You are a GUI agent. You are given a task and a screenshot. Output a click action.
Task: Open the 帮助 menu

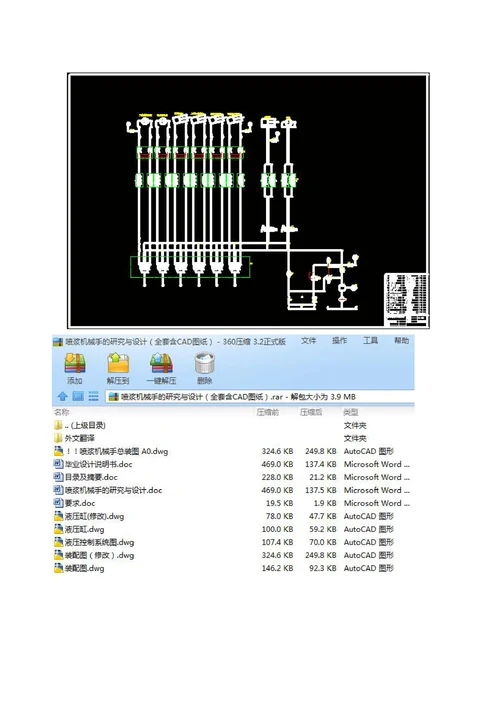pos(401,341)
